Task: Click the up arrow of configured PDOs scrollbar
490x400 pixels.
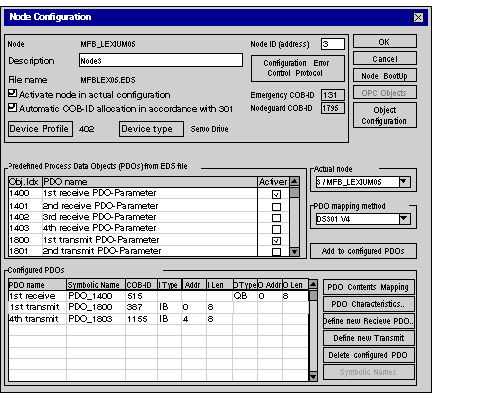Action: click(313, 284)
